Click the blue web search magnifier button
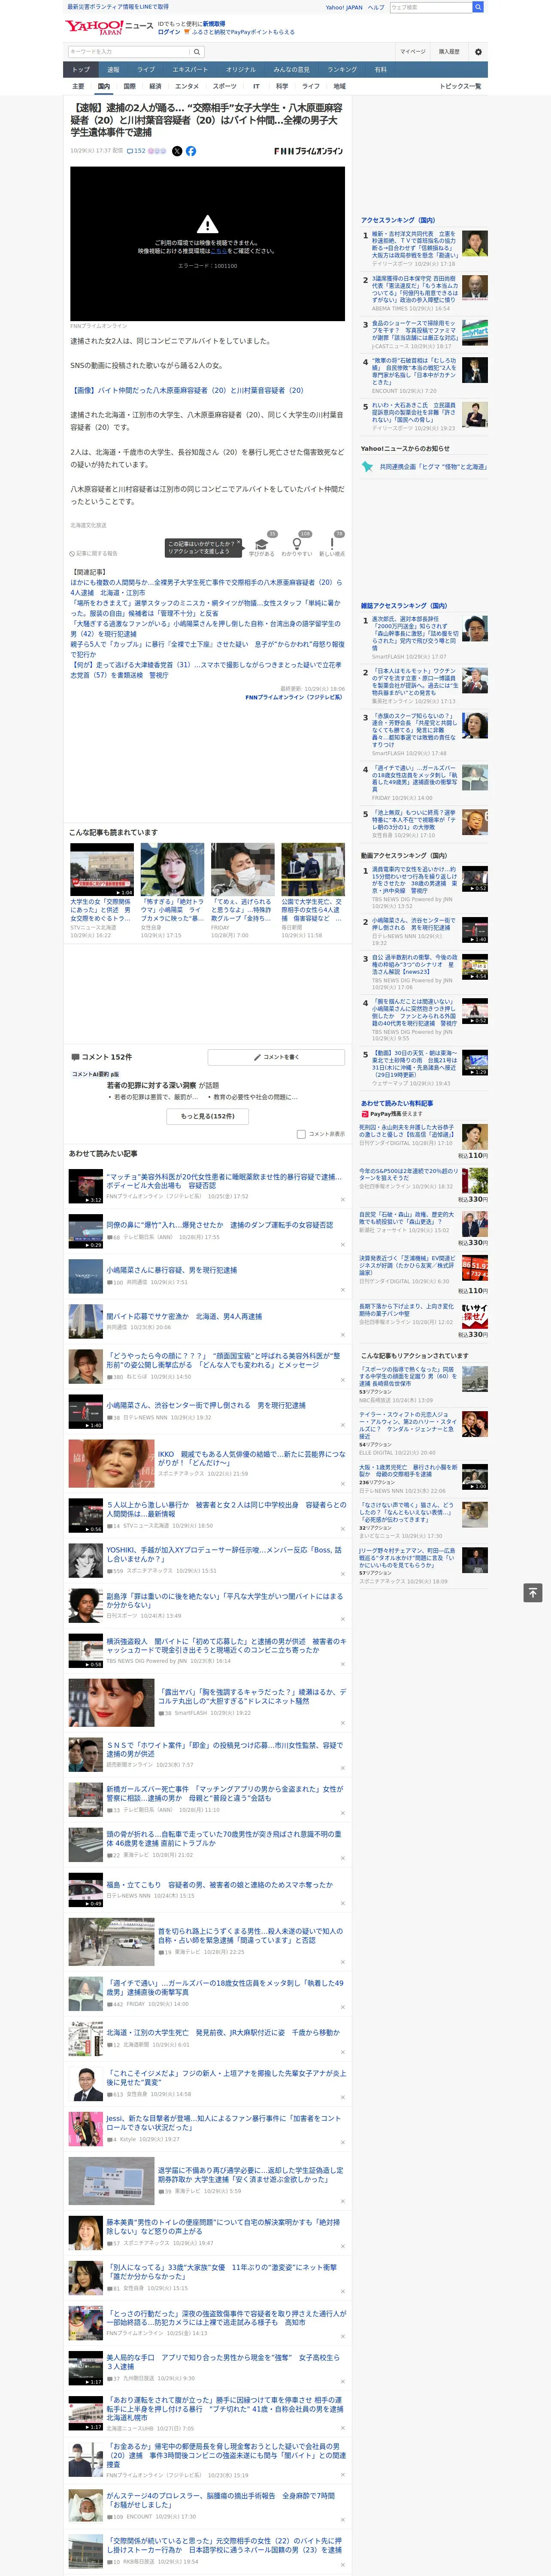Viewport: 551px width, 2576px height. 478,7
